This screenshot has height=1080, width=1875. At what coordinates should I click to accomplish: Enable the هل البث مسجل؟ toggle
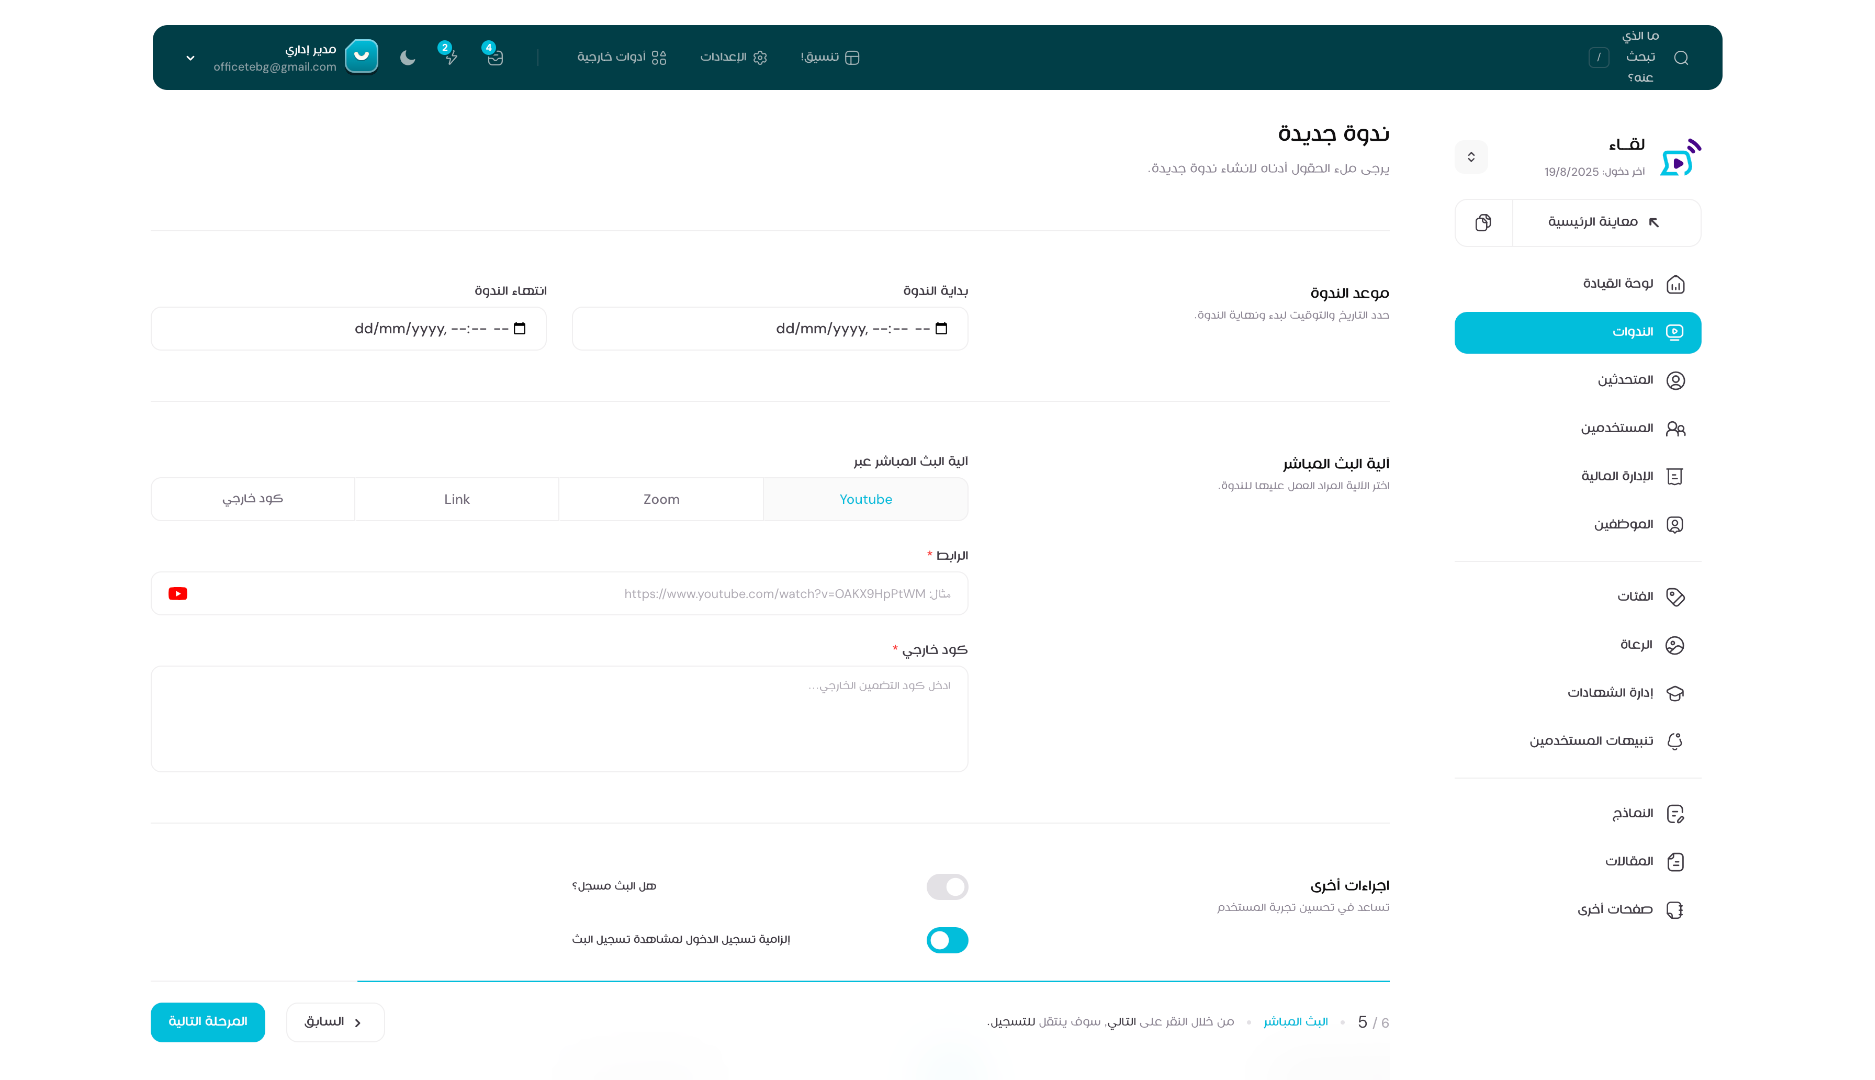[x=946, y=887]
